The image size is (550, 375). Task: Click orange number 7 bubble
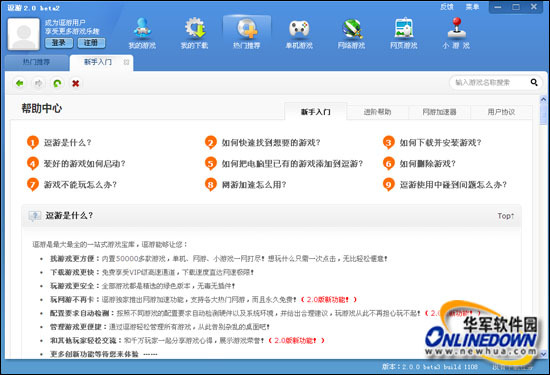(x=33, y=185)
